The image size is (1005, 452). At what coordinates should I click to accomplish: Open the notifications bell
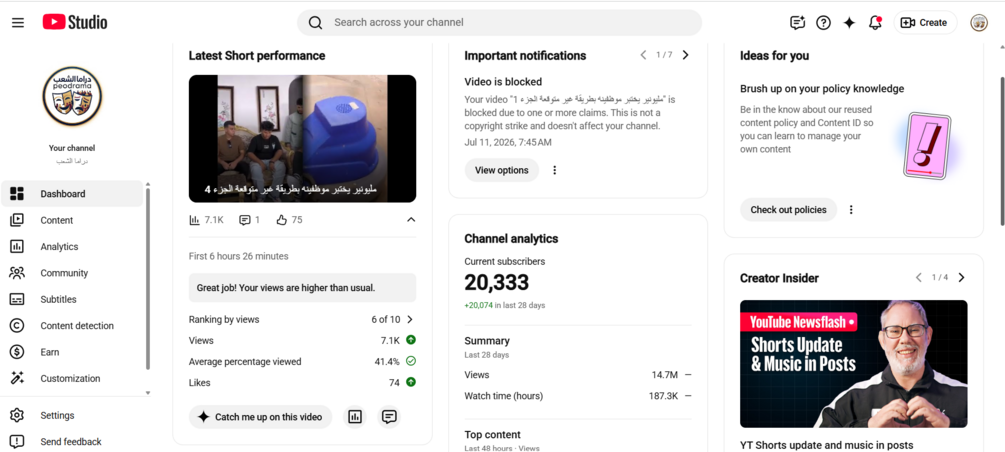pos(875,22)
